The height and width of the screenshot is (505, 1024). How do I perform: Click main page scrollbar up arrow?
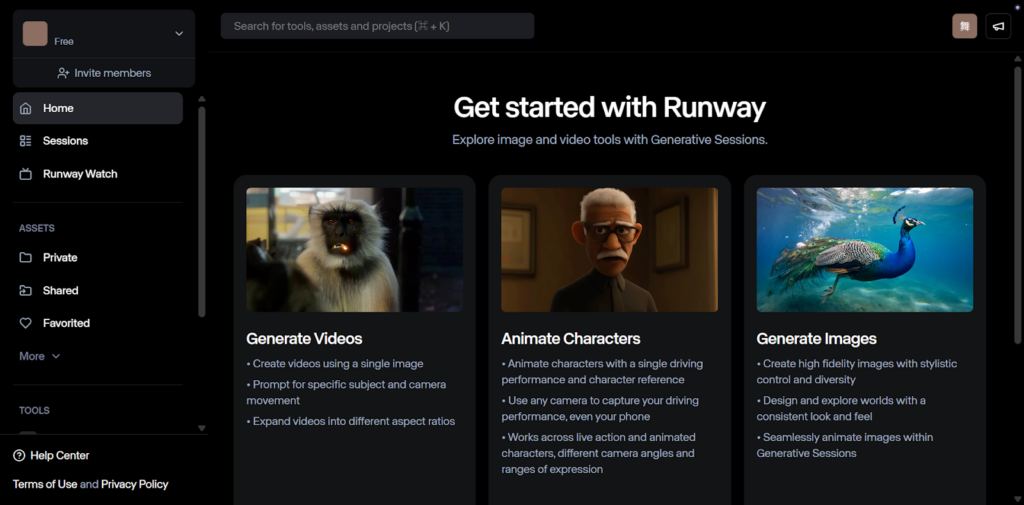(1017, 61)
